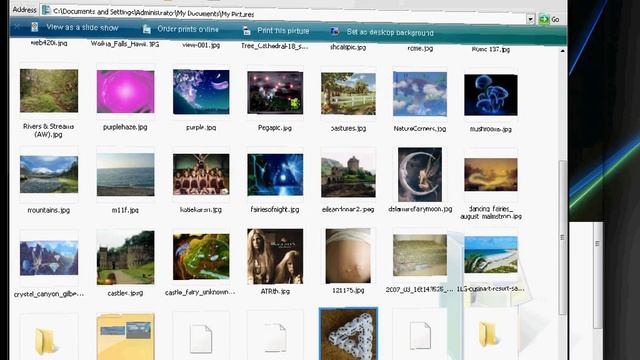Select the pastures.jpg thumbnail

[x=348, y=93]
